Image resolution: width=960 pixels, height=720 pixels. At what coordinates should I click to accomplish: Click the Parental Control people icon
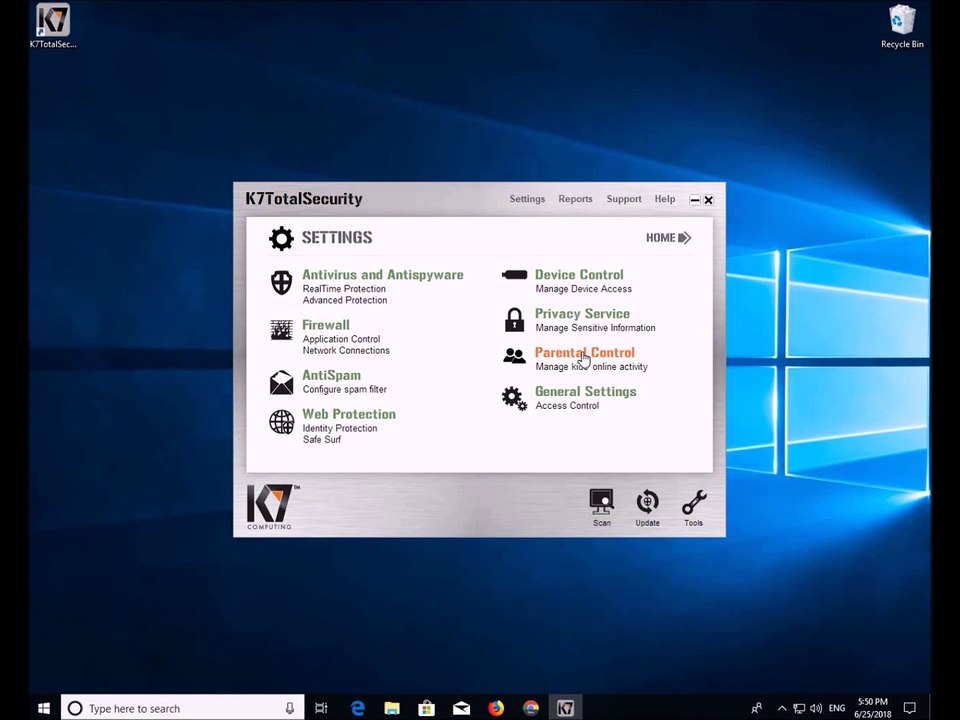514,356
